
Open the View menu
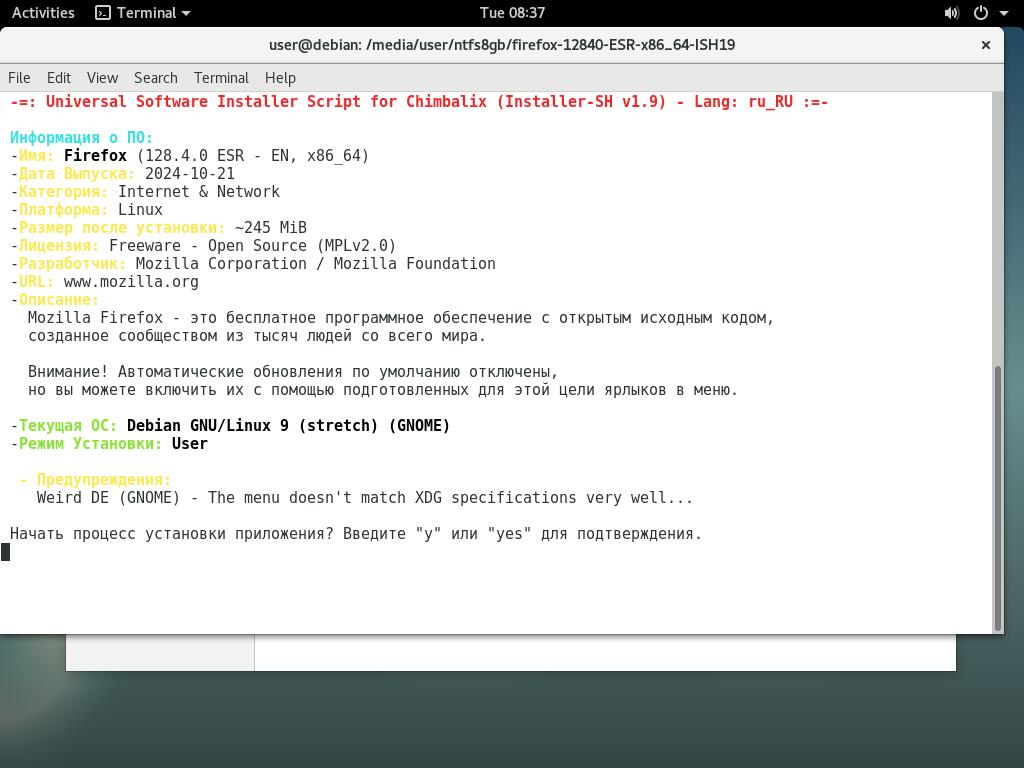pyautogui.click(x=103, y=78)
